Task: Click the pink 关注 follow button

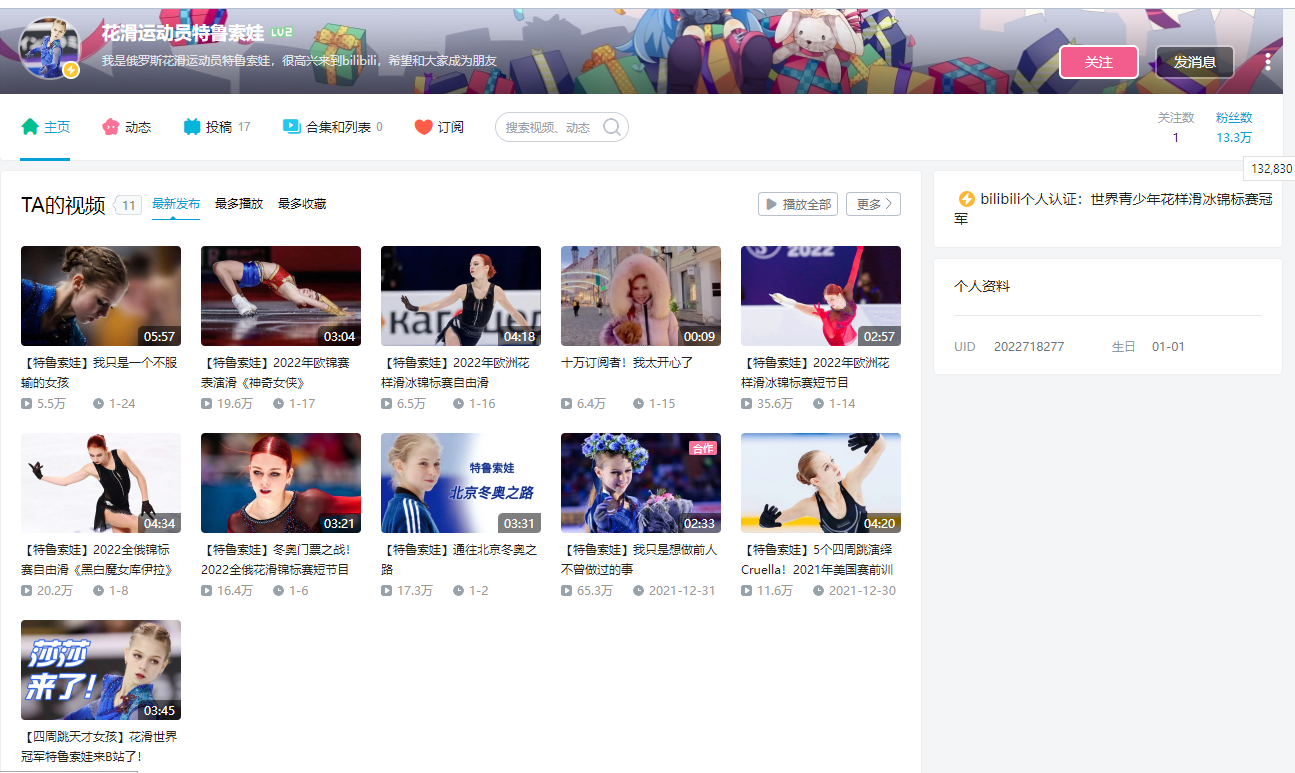Action: (x=1098, y=62)
